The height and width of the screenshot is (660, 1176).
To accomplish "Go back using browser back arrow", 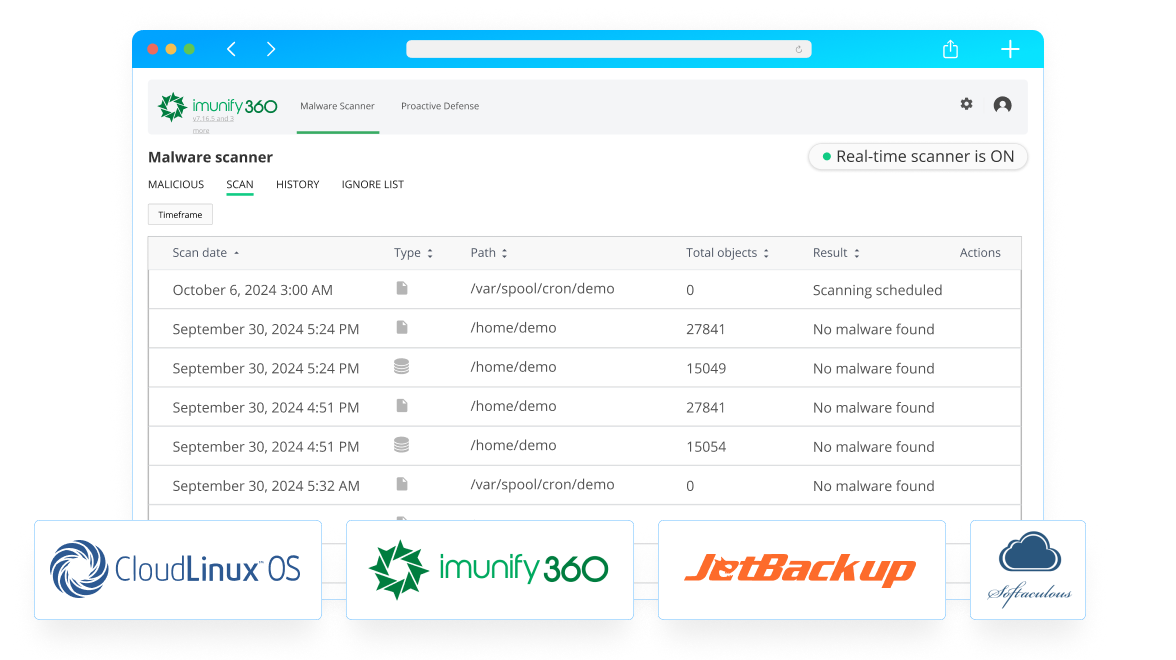I will [x=231, y=49].
